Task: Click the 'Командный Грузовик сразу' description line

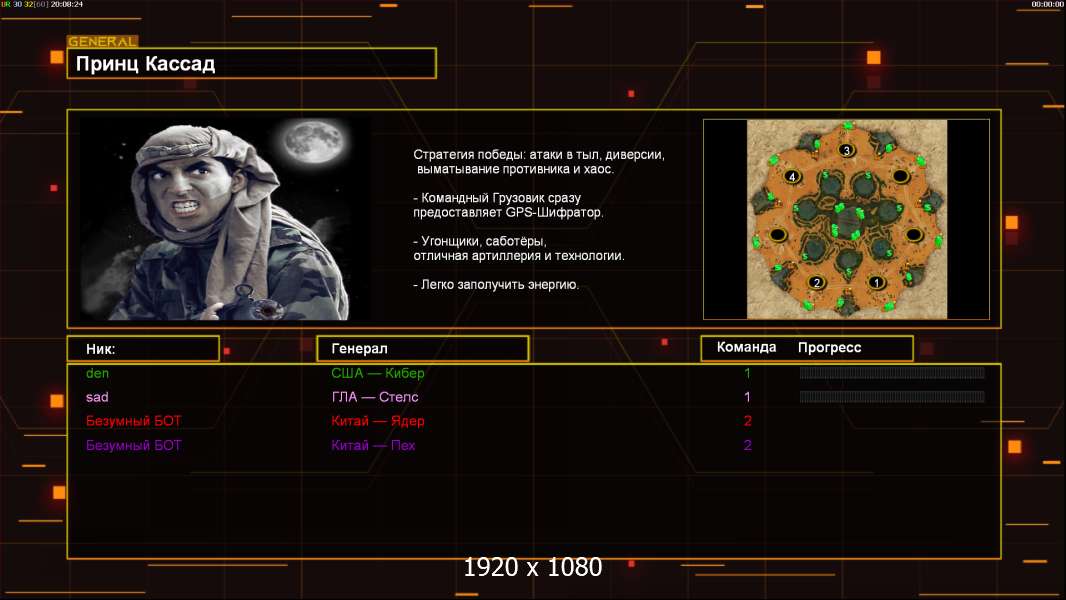Action: (x=497, y=198)
